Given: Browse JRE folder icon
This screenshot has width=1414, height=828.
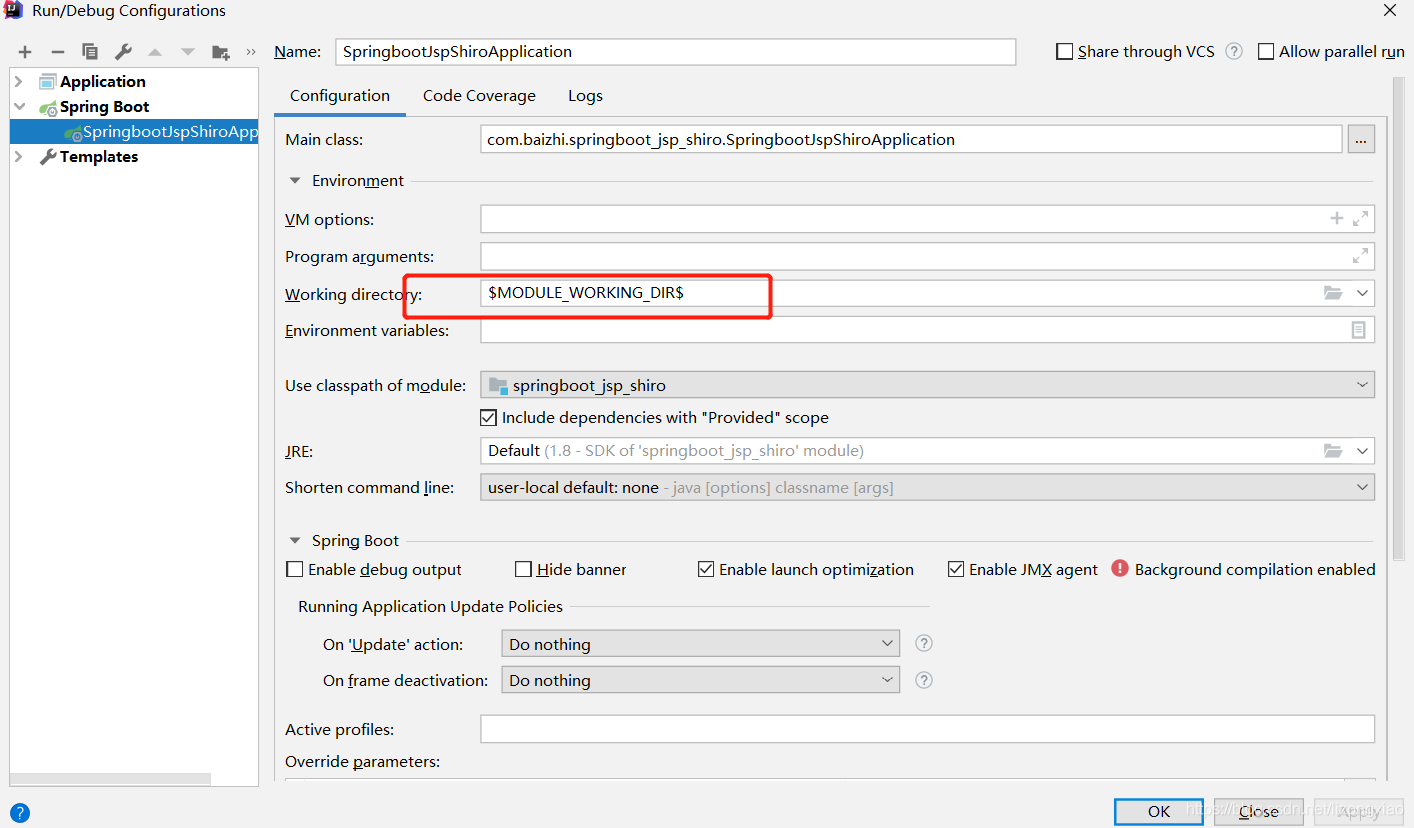Looking at the screenshot, I should pyautogui.click(x=1333, y=451).
